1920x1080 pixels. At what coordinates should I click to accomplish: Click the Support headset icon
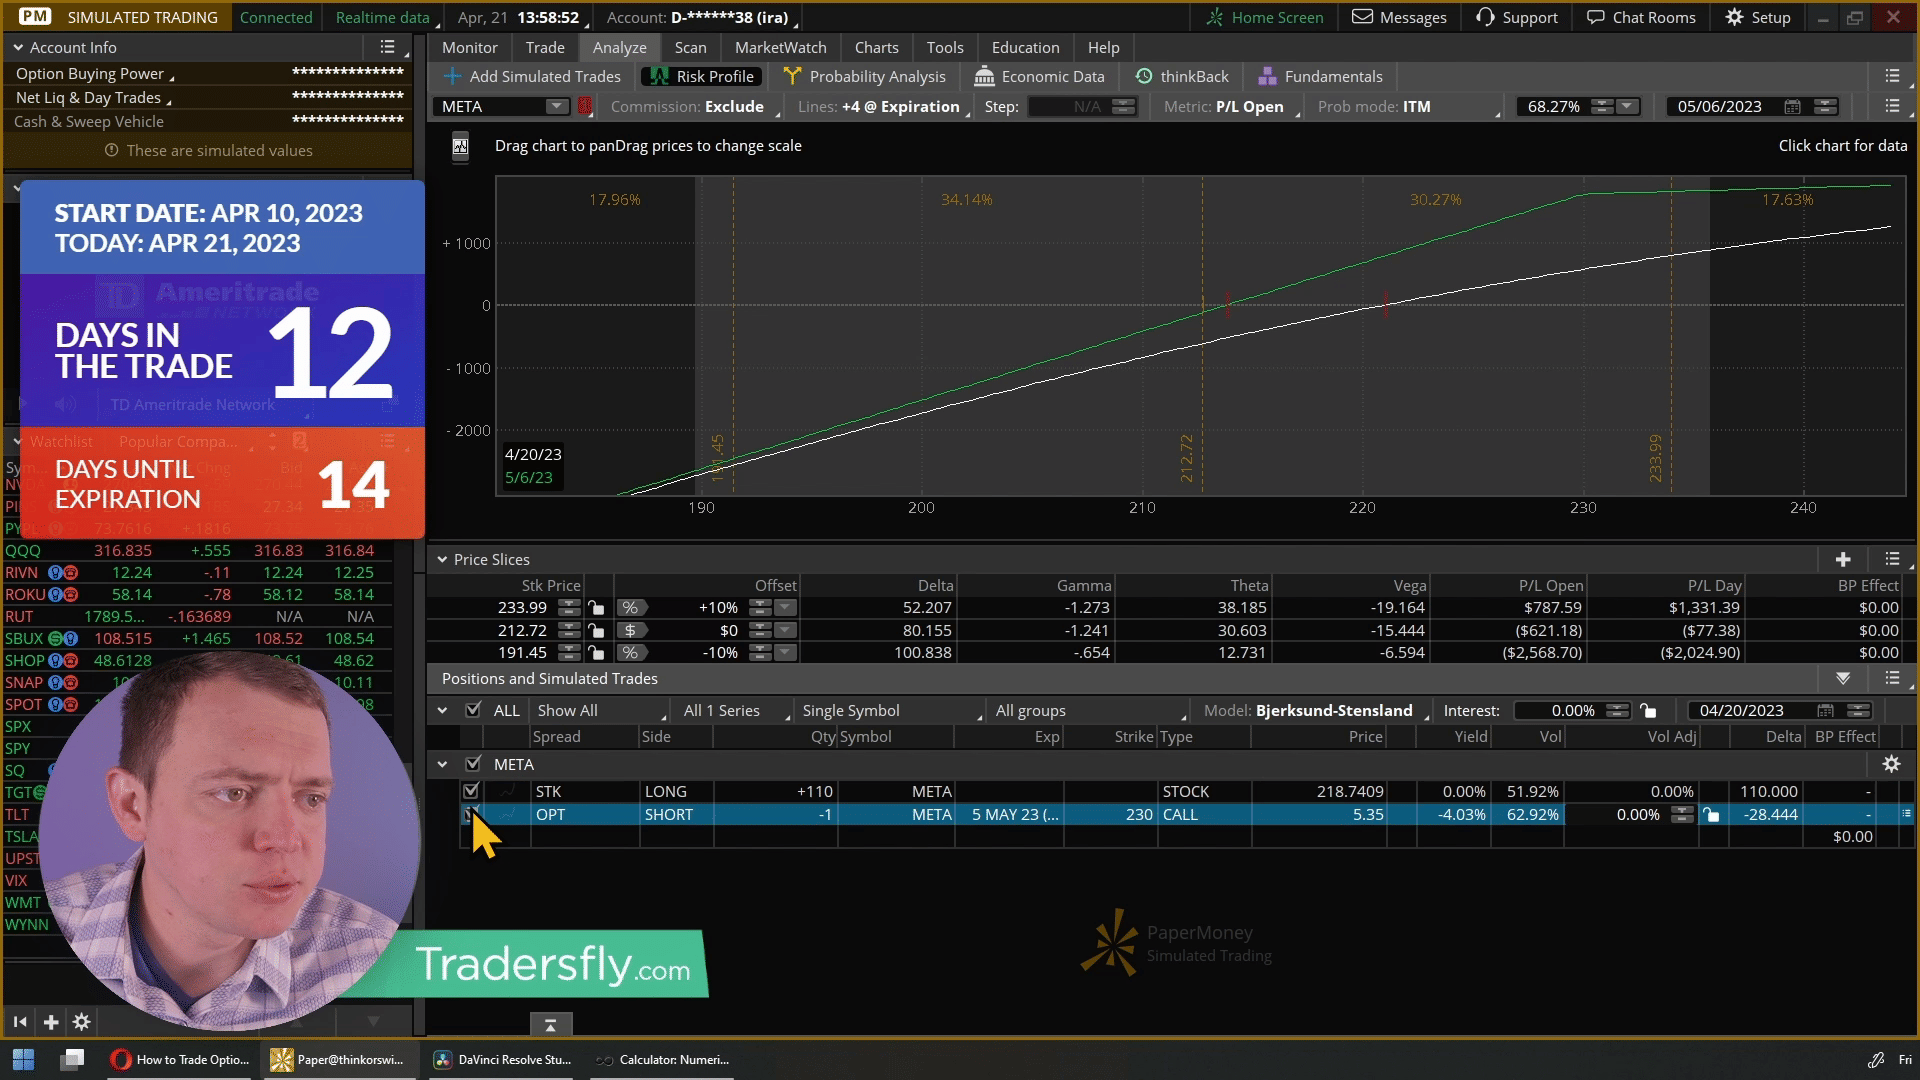[1485, 17]
